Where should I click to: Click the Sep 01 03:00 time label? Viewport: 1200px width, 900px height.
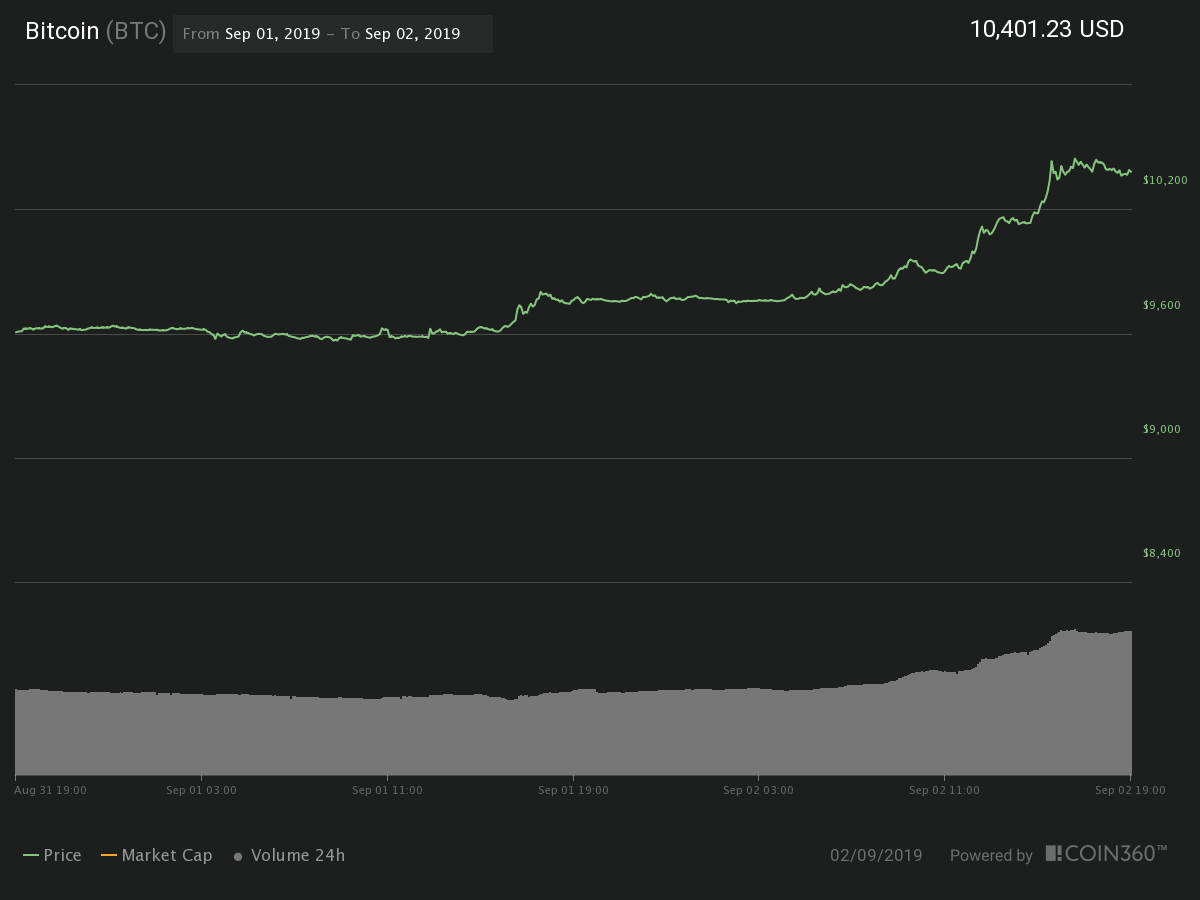pos(201,790)
